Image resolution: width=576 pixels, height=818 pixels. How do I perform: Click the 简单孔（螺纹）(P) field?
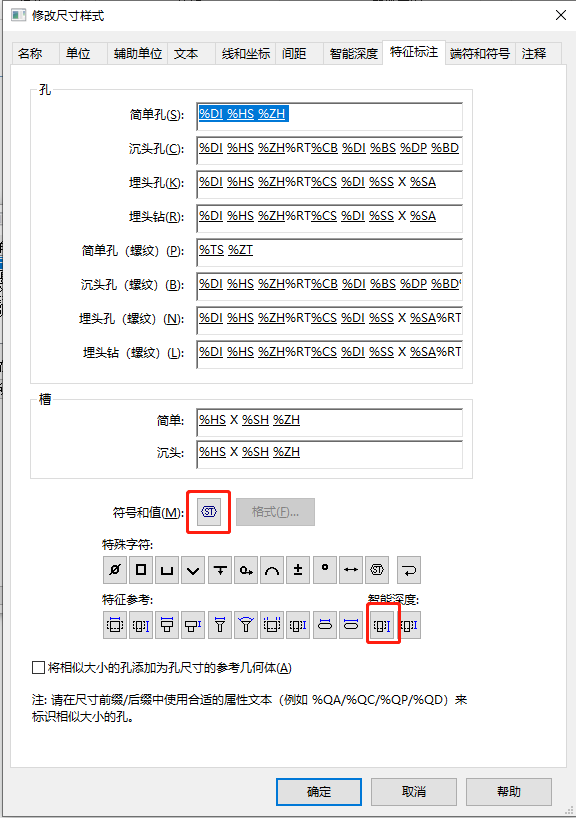[330, 252]
